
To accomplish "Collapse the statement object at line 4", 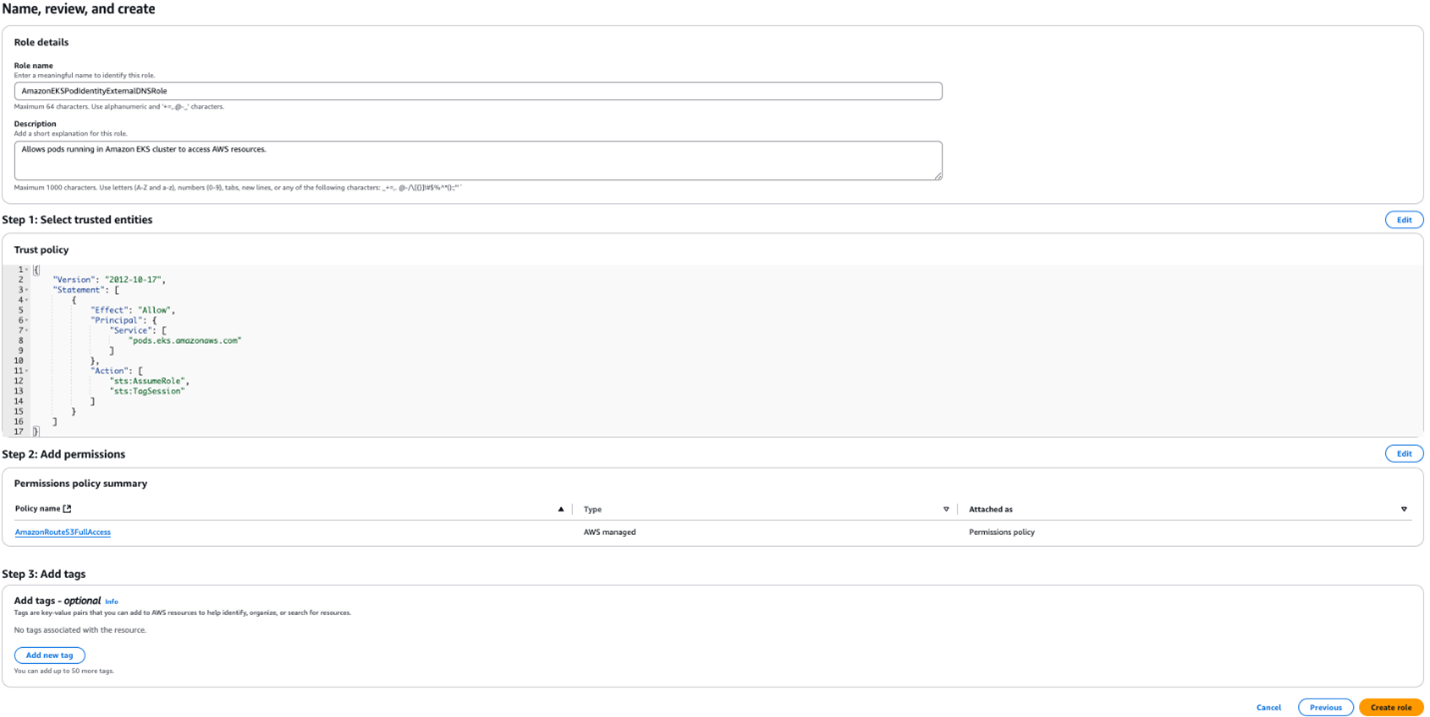I will [x=28, y=299].
